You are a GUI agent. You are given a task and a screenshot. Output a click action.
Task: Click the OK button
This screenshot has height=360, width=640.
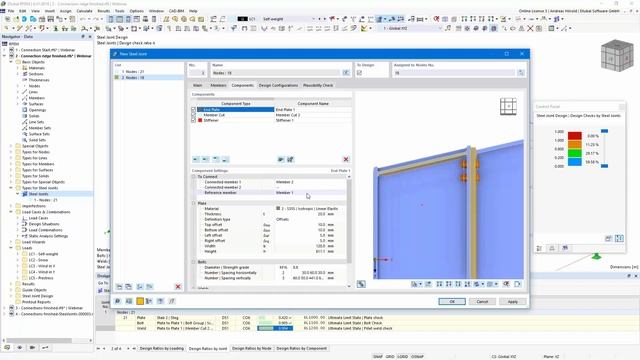click(452, 301)
